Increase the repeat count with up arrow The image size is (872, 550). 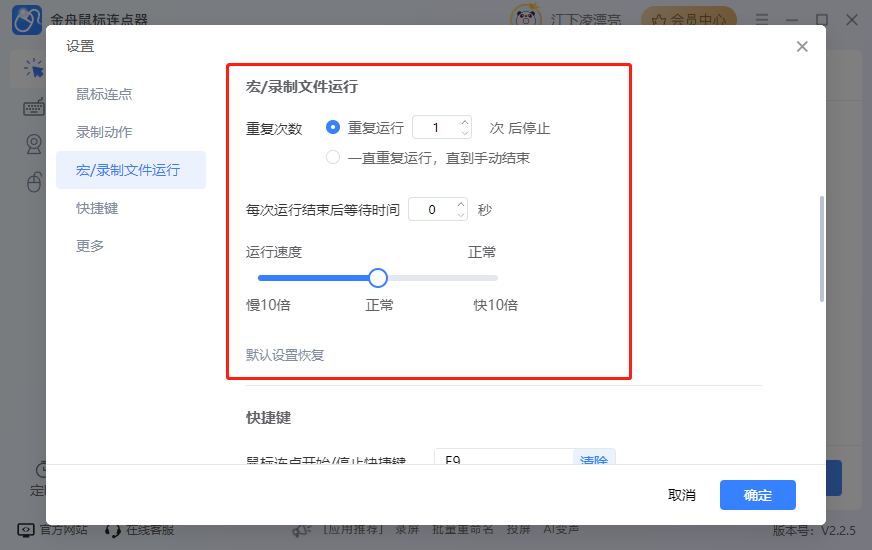coord(464,123)
